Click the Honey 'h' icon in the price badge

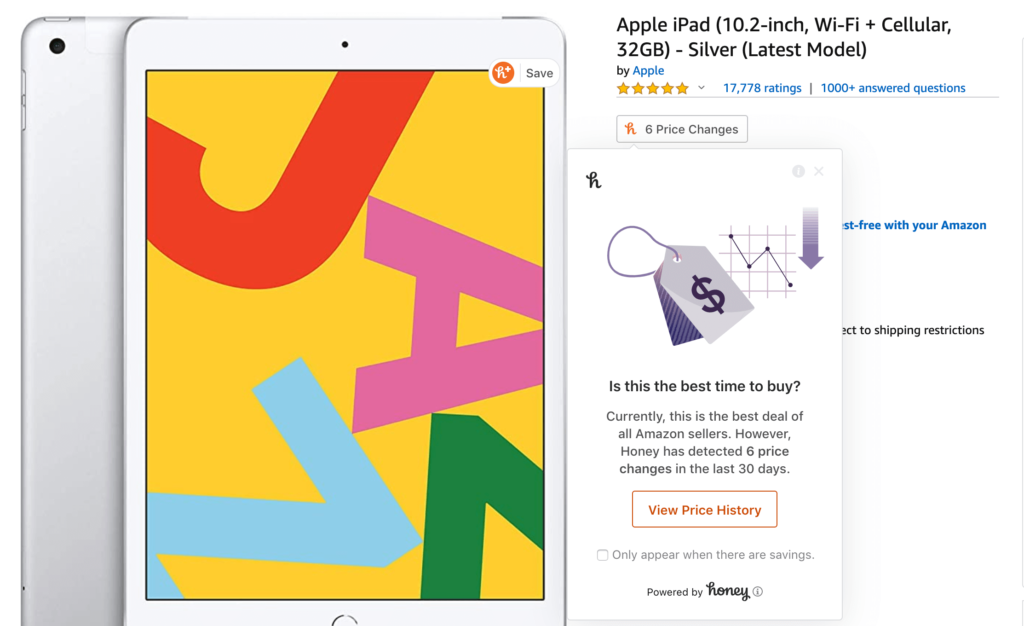point(630,129)
